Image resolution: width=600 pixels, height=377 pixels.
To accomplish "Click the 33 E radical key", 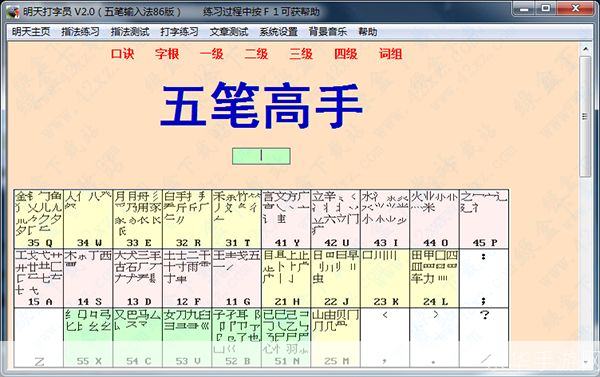I will pyautogui.click(x=138, y=219).
